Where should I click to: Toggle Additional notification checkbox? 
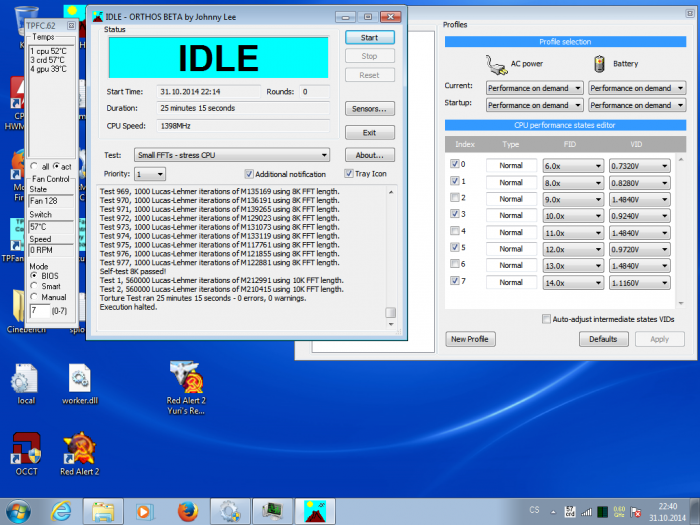[248, 174]
